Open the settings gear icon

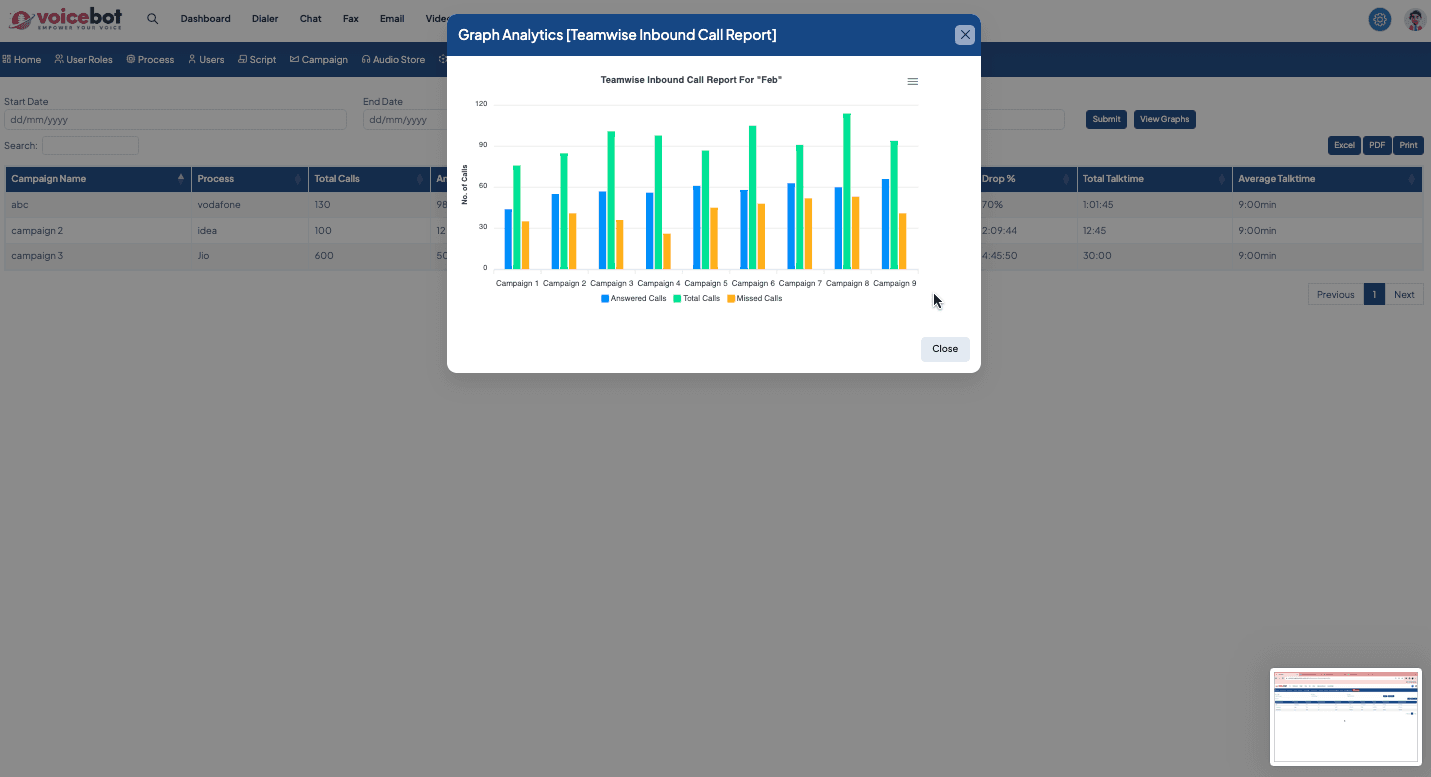coord(1380,19)
